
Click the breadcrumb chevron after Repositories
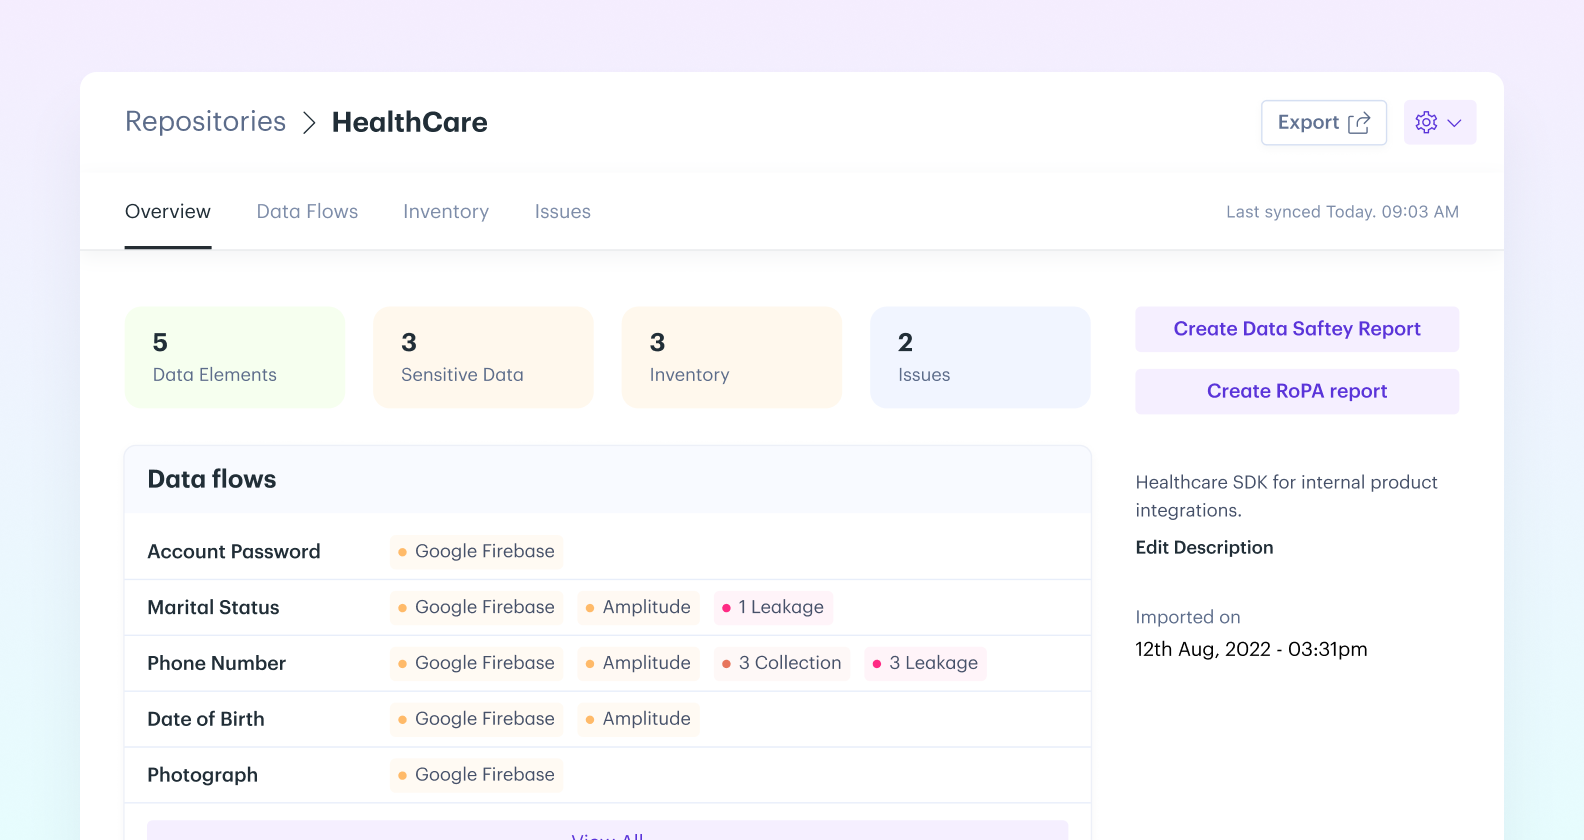310,123
